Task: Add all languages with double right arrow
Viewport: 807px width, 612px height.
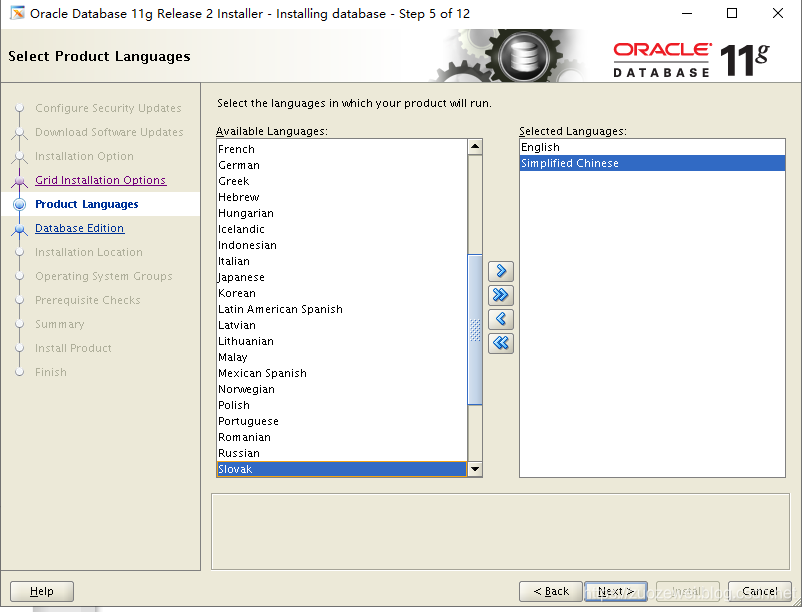Action: point(500,295)
